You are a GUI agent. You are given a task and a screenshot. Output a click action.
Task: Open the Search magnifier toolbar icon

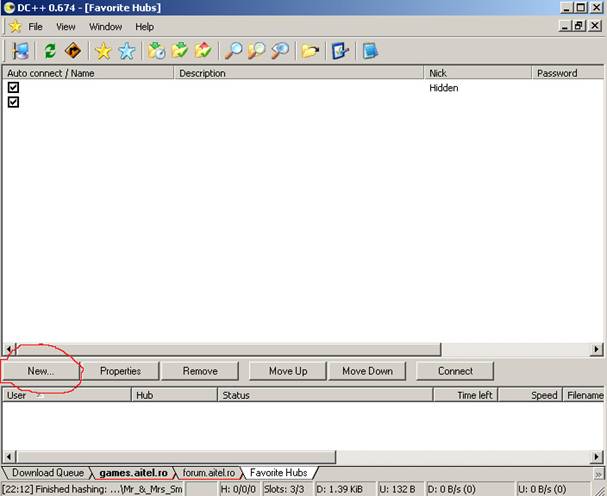tap(233, 51)
